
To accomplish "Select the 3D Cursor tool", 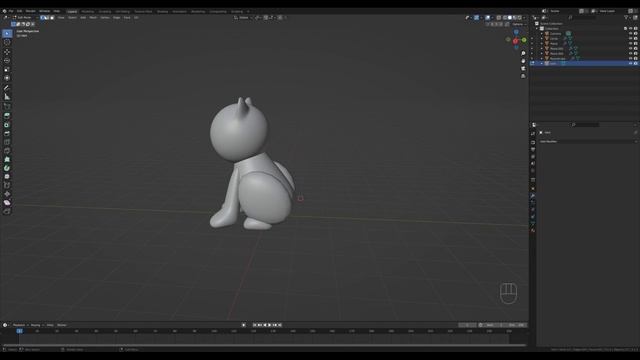I will (7, 42).
